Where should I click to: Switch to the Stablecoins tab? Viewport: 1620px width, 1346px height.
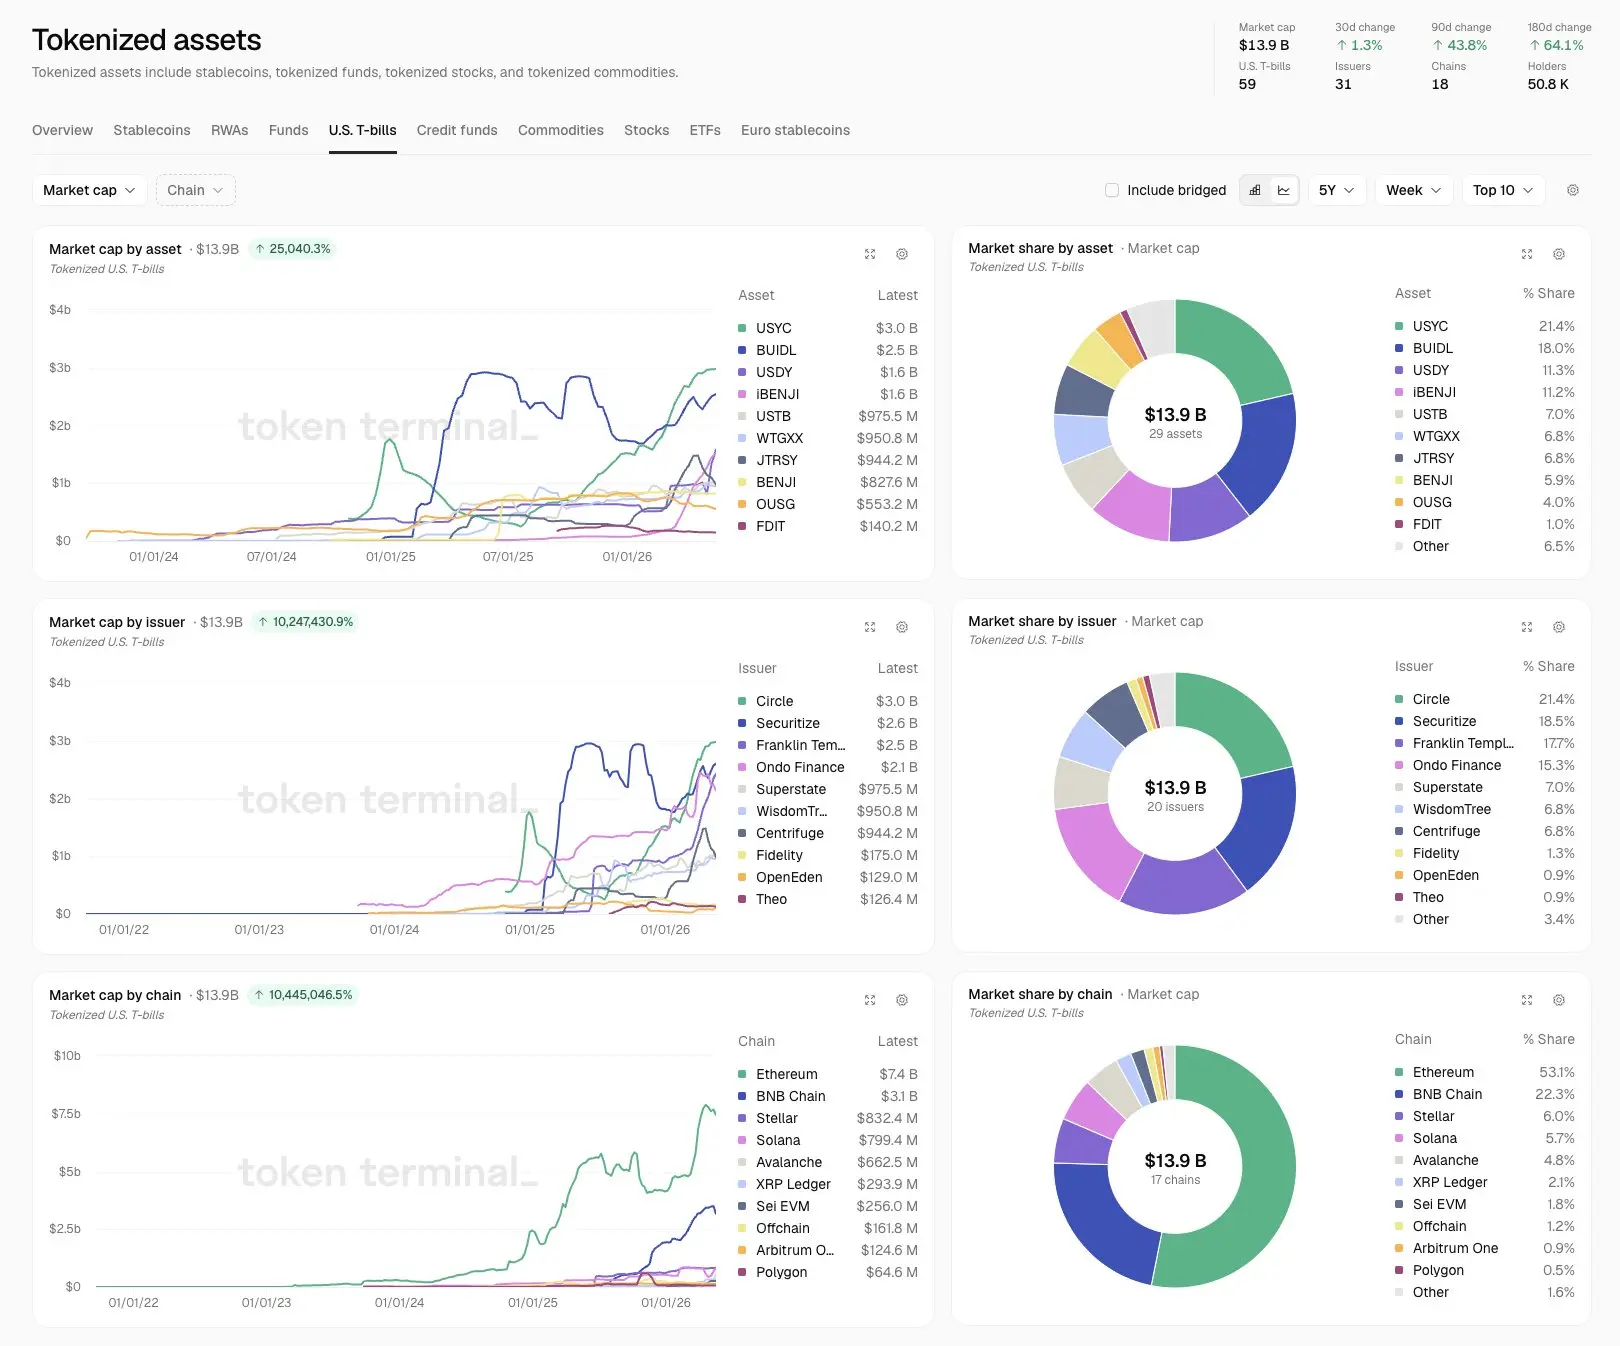[152, 130]
